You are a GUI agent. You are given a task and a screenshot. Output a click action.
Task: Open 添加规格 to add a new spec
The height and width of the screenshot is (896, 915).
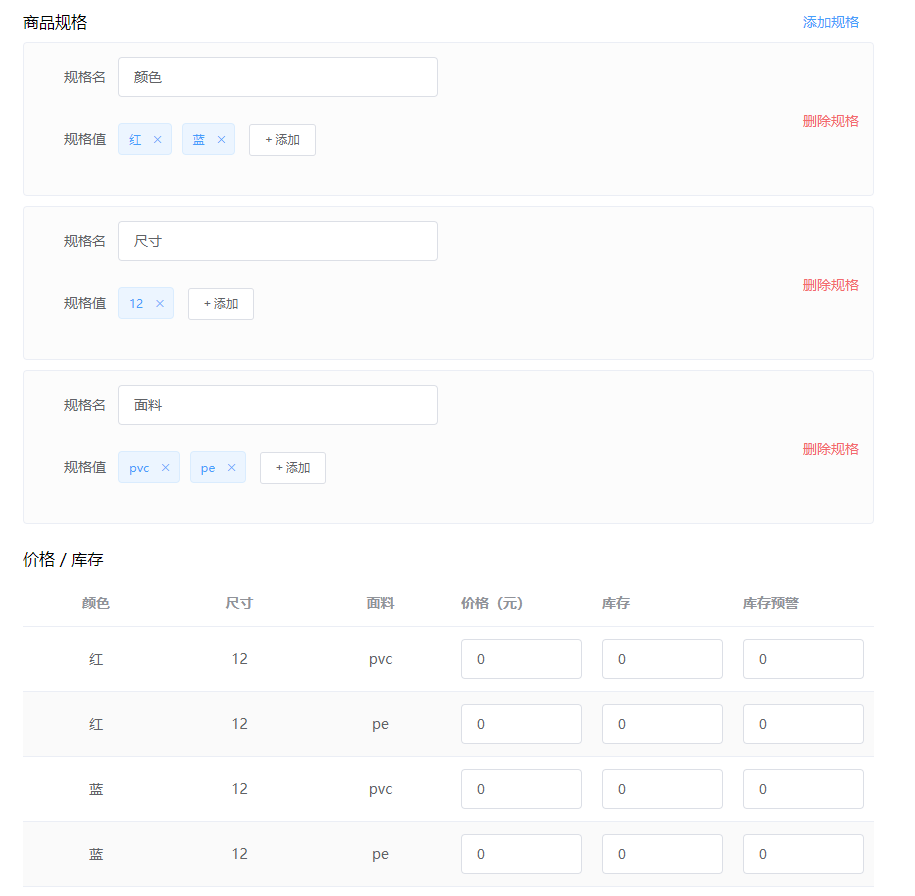(x=831, y=21)
